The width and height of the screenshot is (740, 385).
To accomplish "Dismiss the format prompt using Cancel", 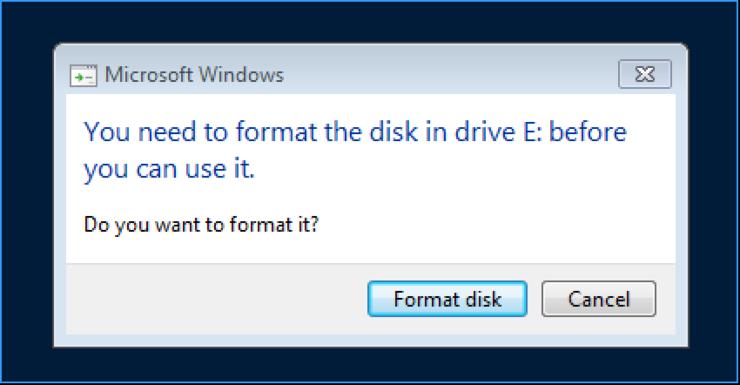I will tap(598, 299).
